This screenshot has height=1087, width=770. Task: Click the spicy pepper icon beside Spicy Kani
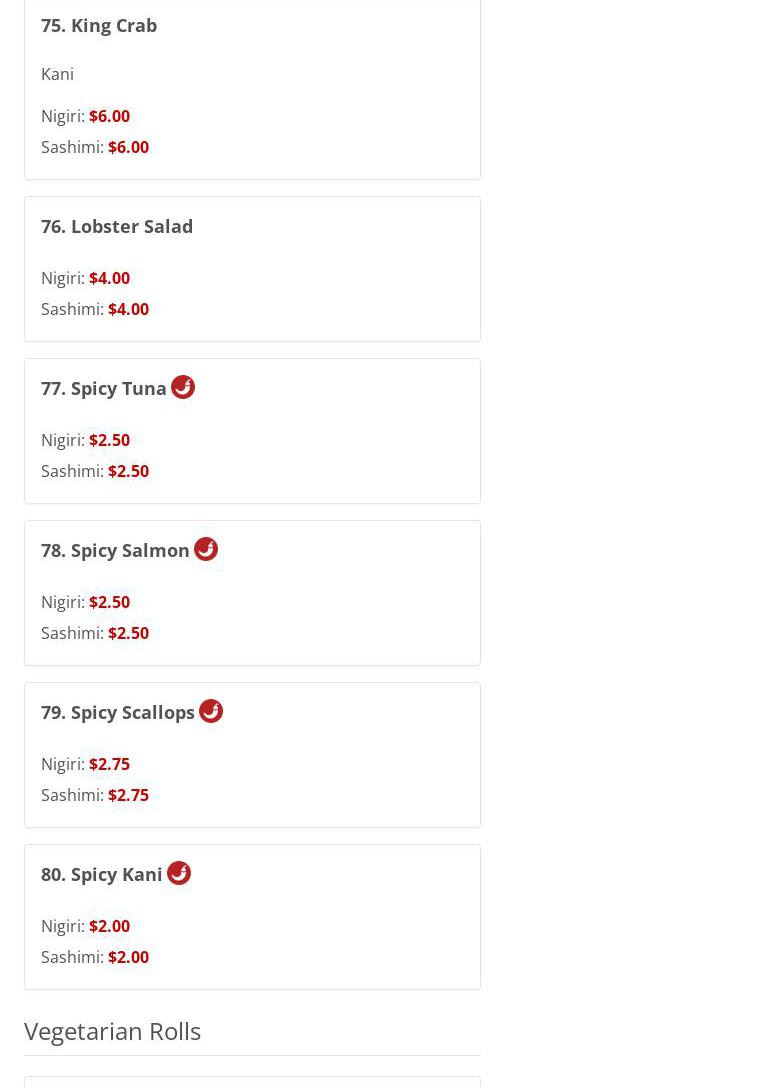pos(179,873)
